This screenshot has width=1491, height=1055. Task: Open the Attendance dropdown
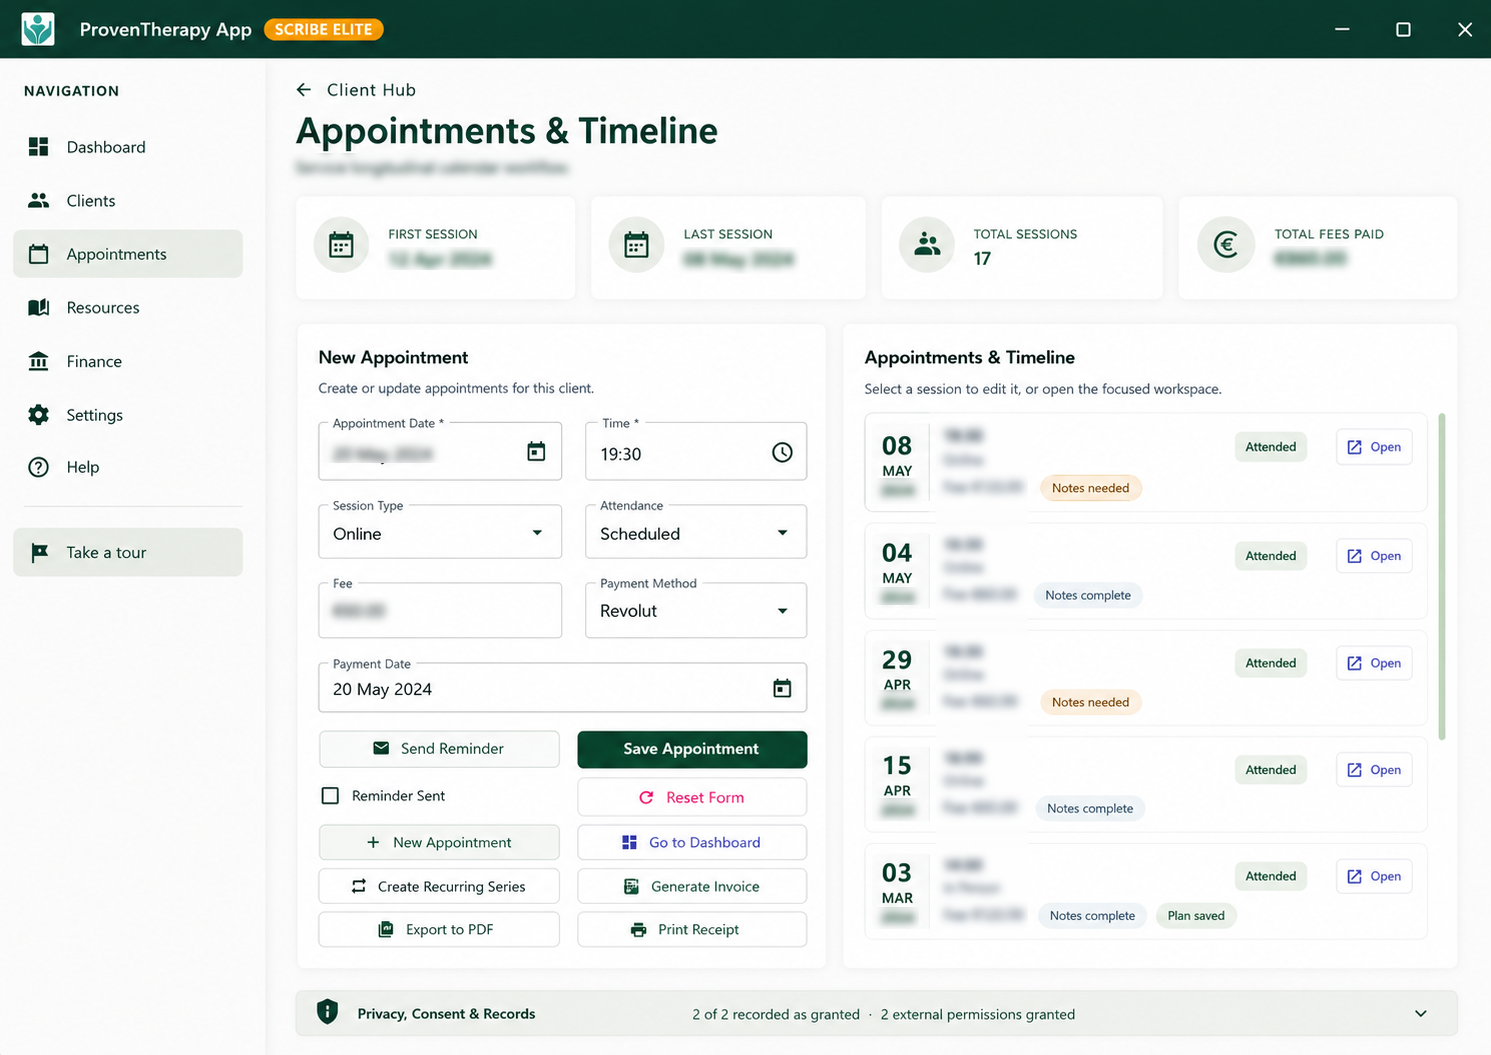(x=696, y=533)
